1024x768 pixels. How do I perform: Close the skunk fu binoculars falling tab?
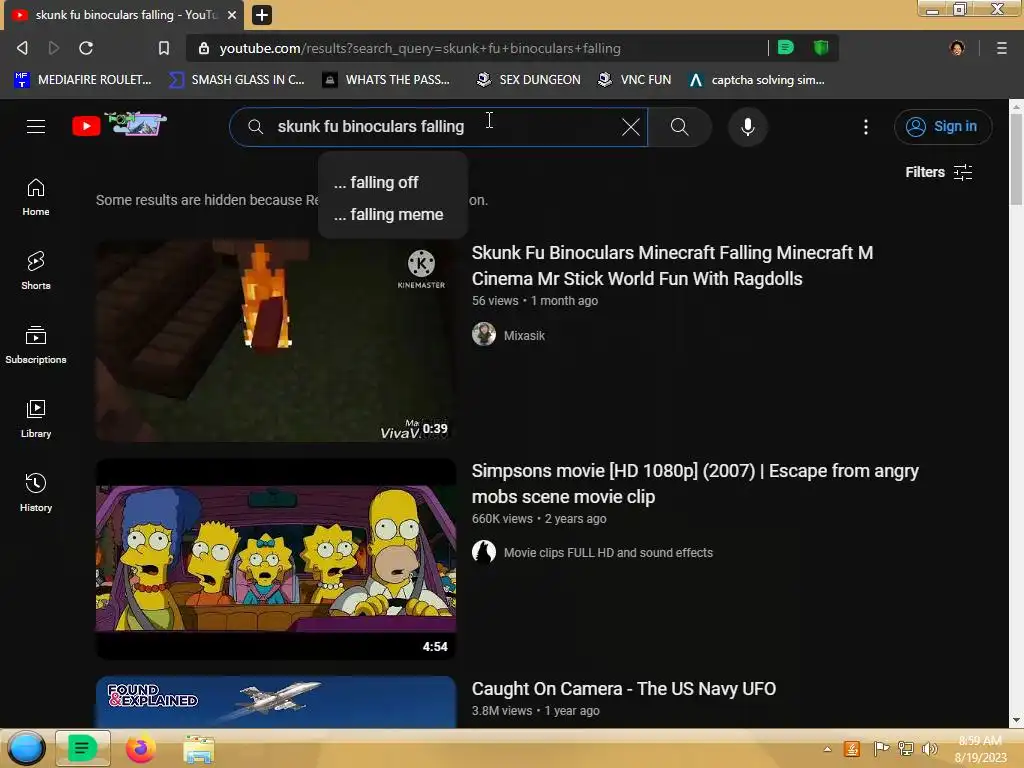point(232,14)
